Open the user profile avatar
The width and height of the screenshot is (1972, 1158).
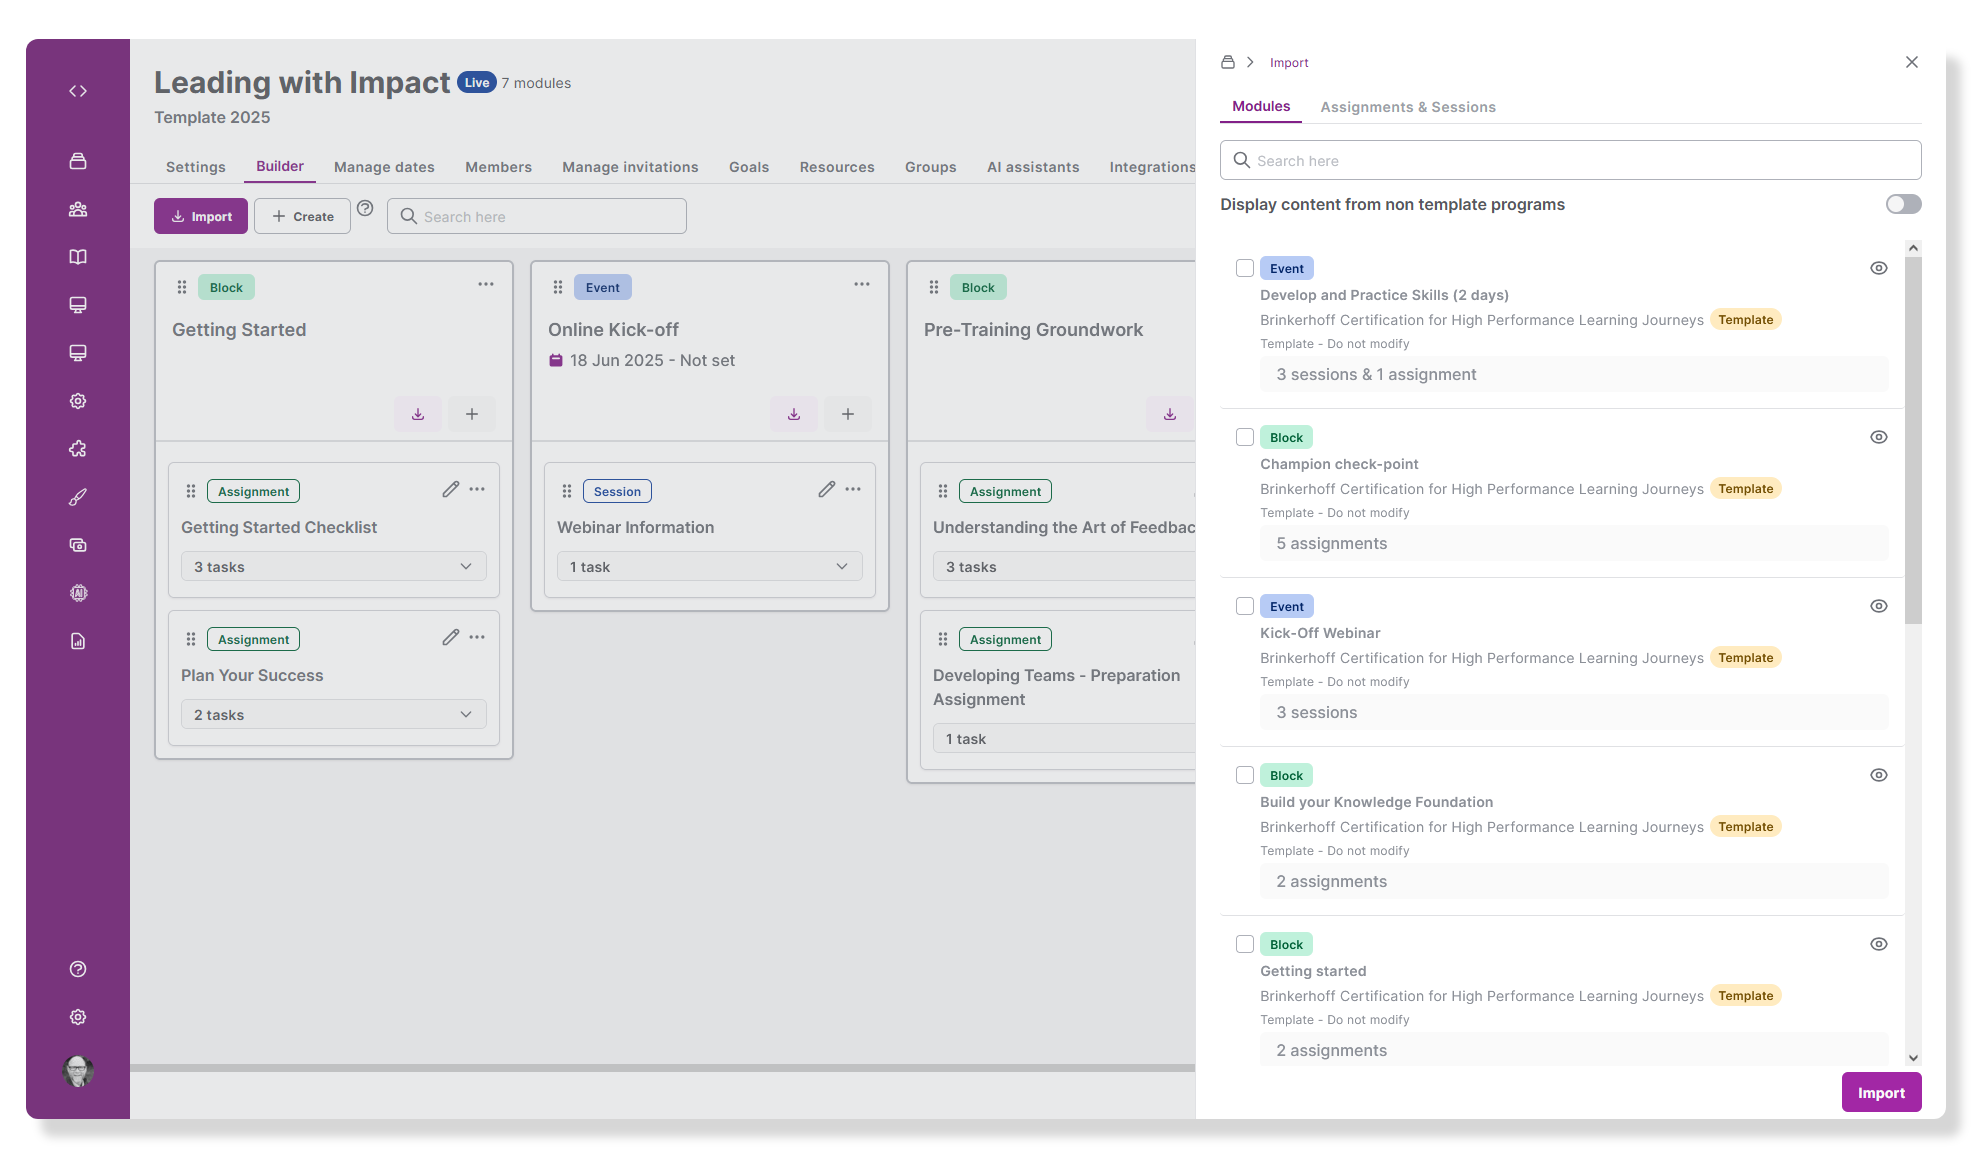click(78, 1071)
